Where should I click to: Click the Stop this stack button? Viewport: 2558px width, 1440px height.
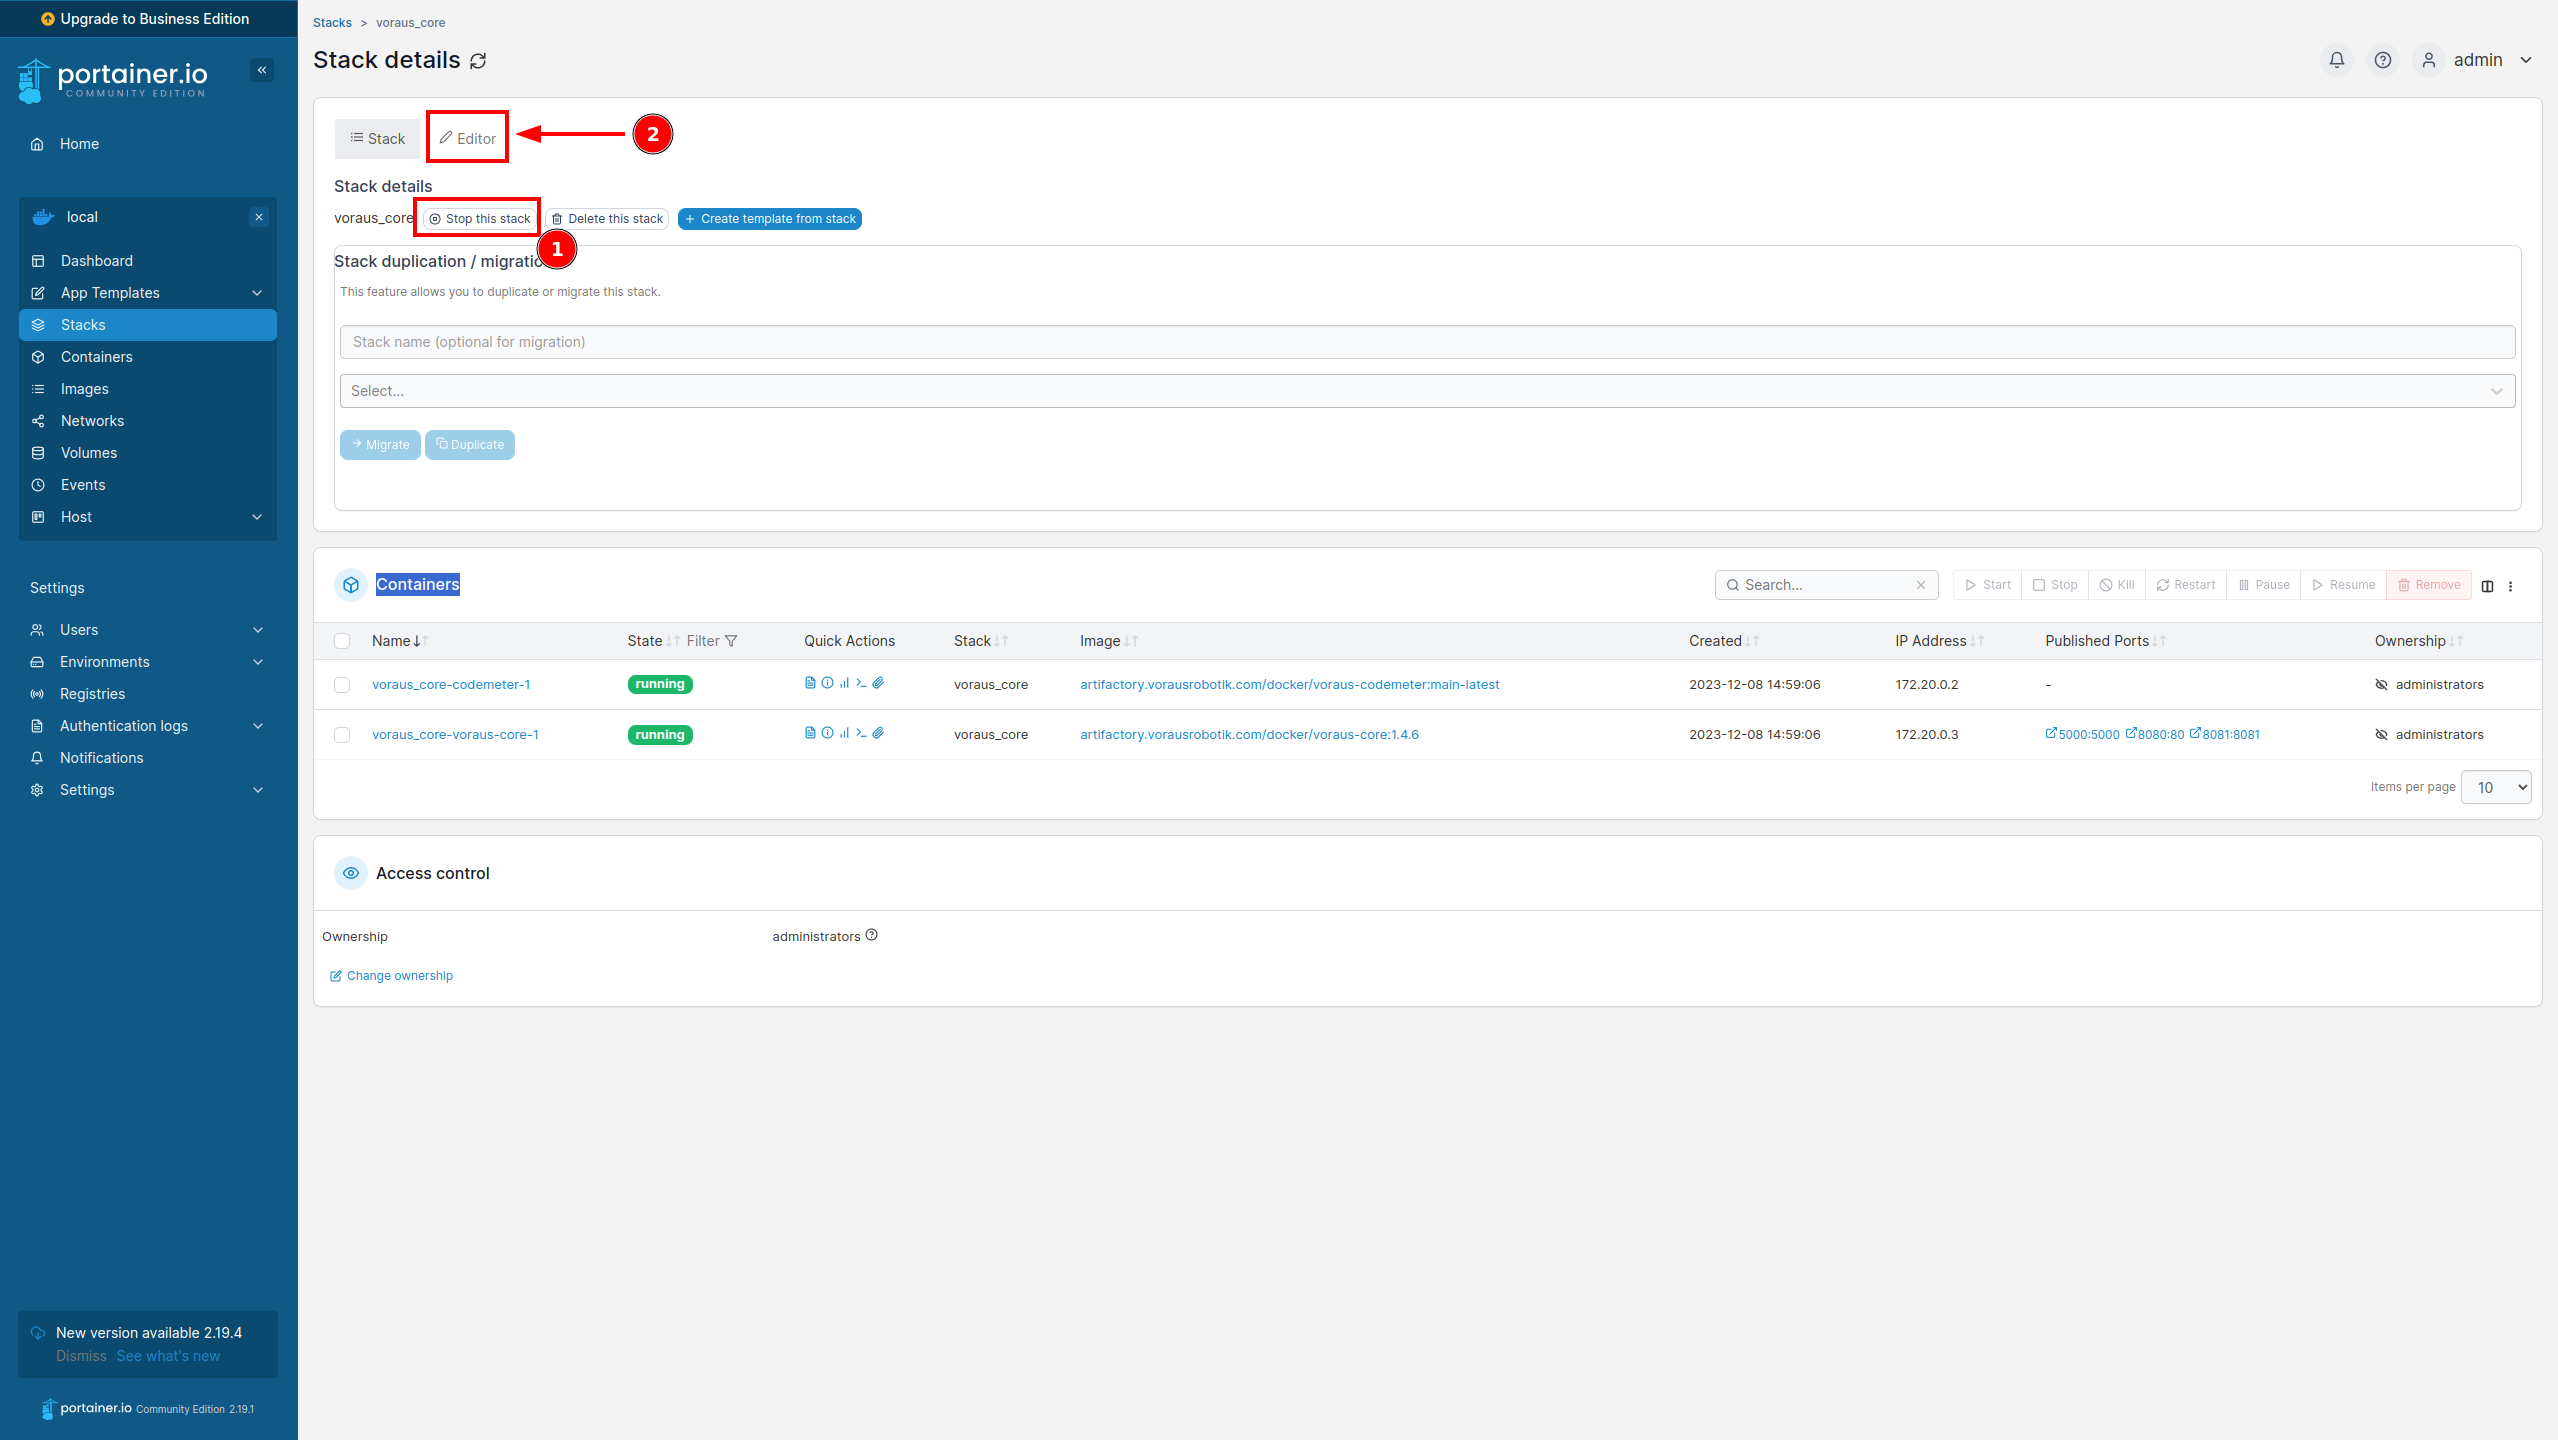(478, 217)
